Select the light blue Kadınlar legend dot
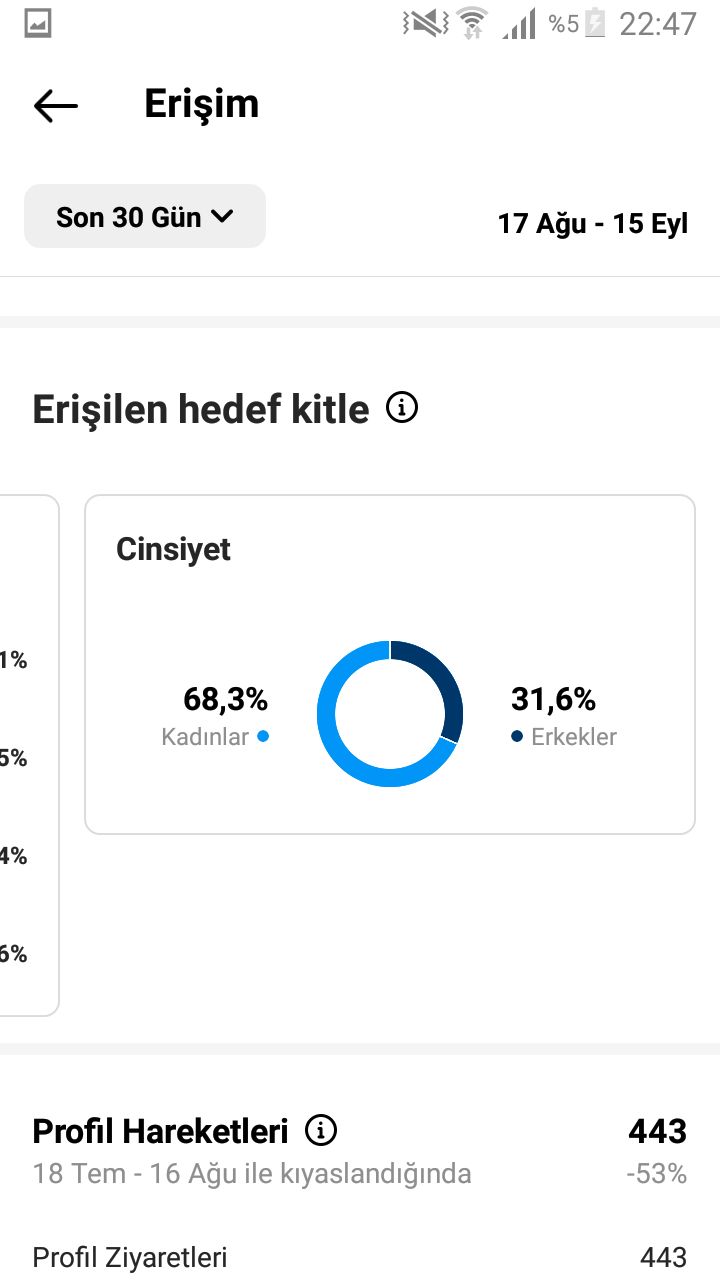 [263, 736]
